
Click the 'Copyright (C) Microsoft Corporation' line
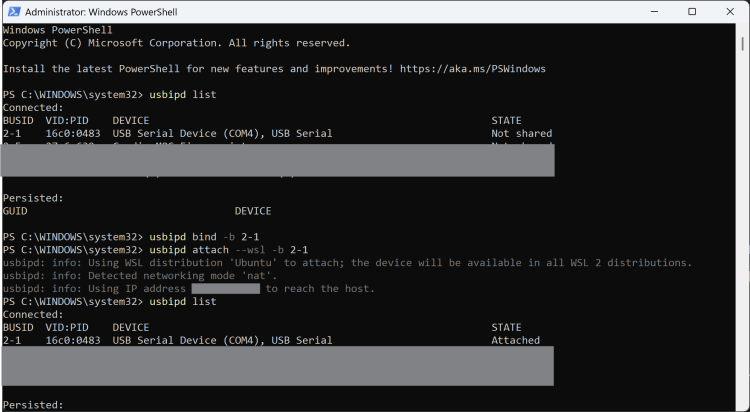pos(176,43)
